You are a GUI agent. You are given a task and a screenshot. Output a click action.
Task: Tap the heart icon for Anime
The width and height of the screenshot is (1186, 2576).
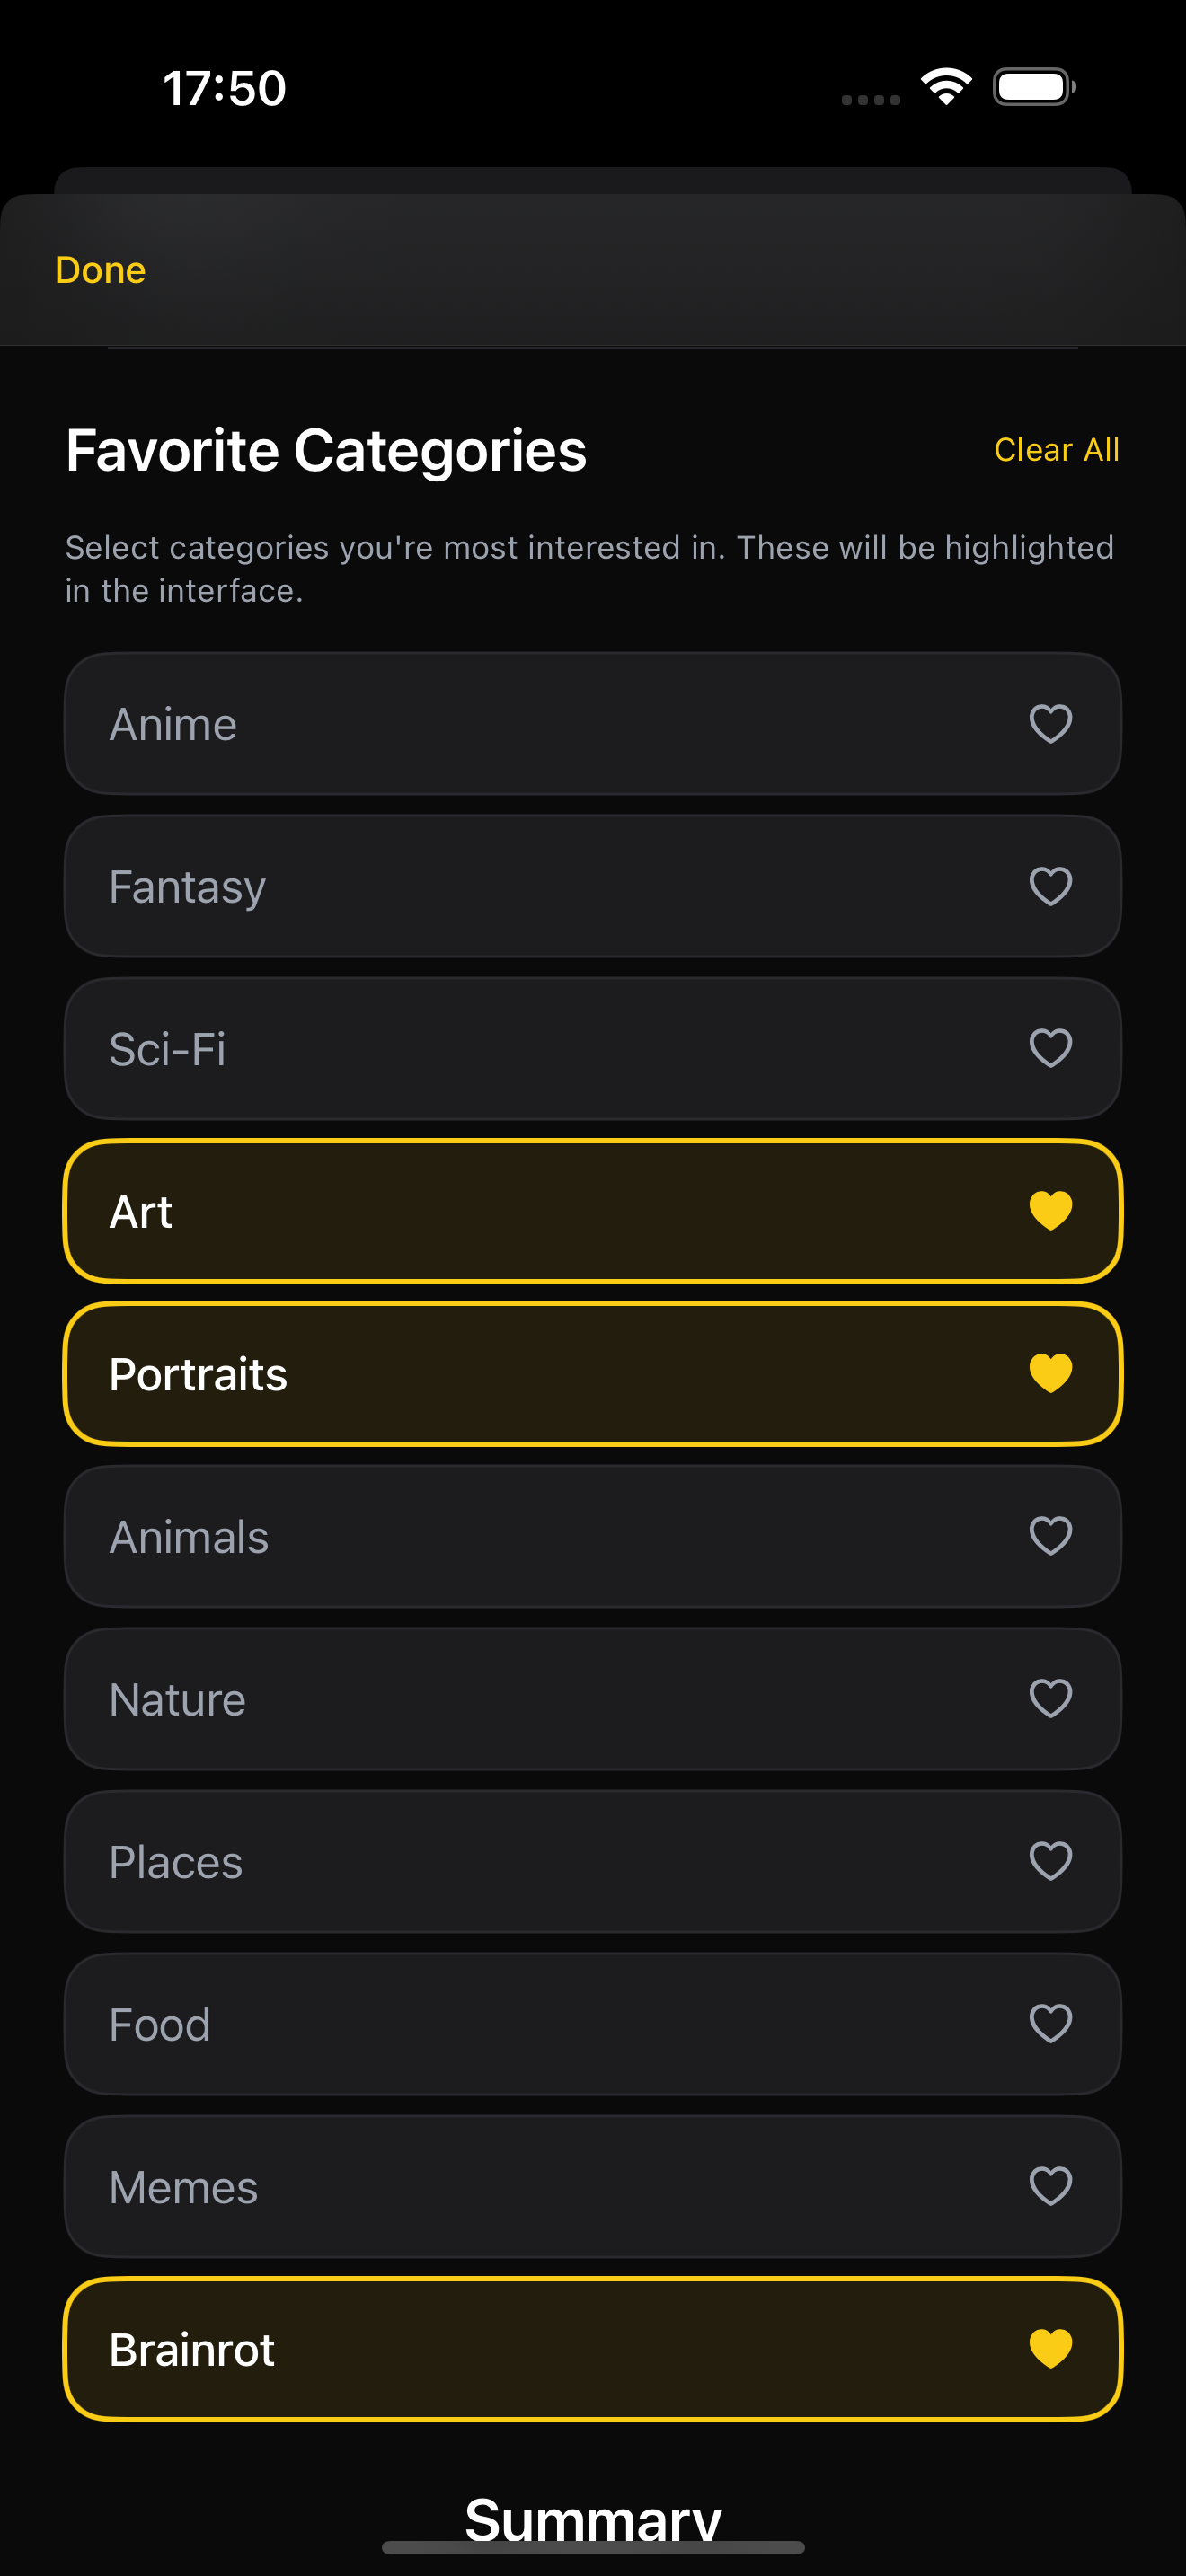[x=1050, y=724]
